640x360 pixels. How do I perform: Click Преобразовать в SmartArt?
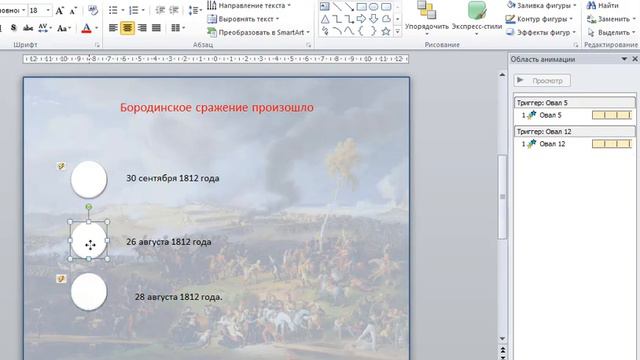[x=258, y=32]
